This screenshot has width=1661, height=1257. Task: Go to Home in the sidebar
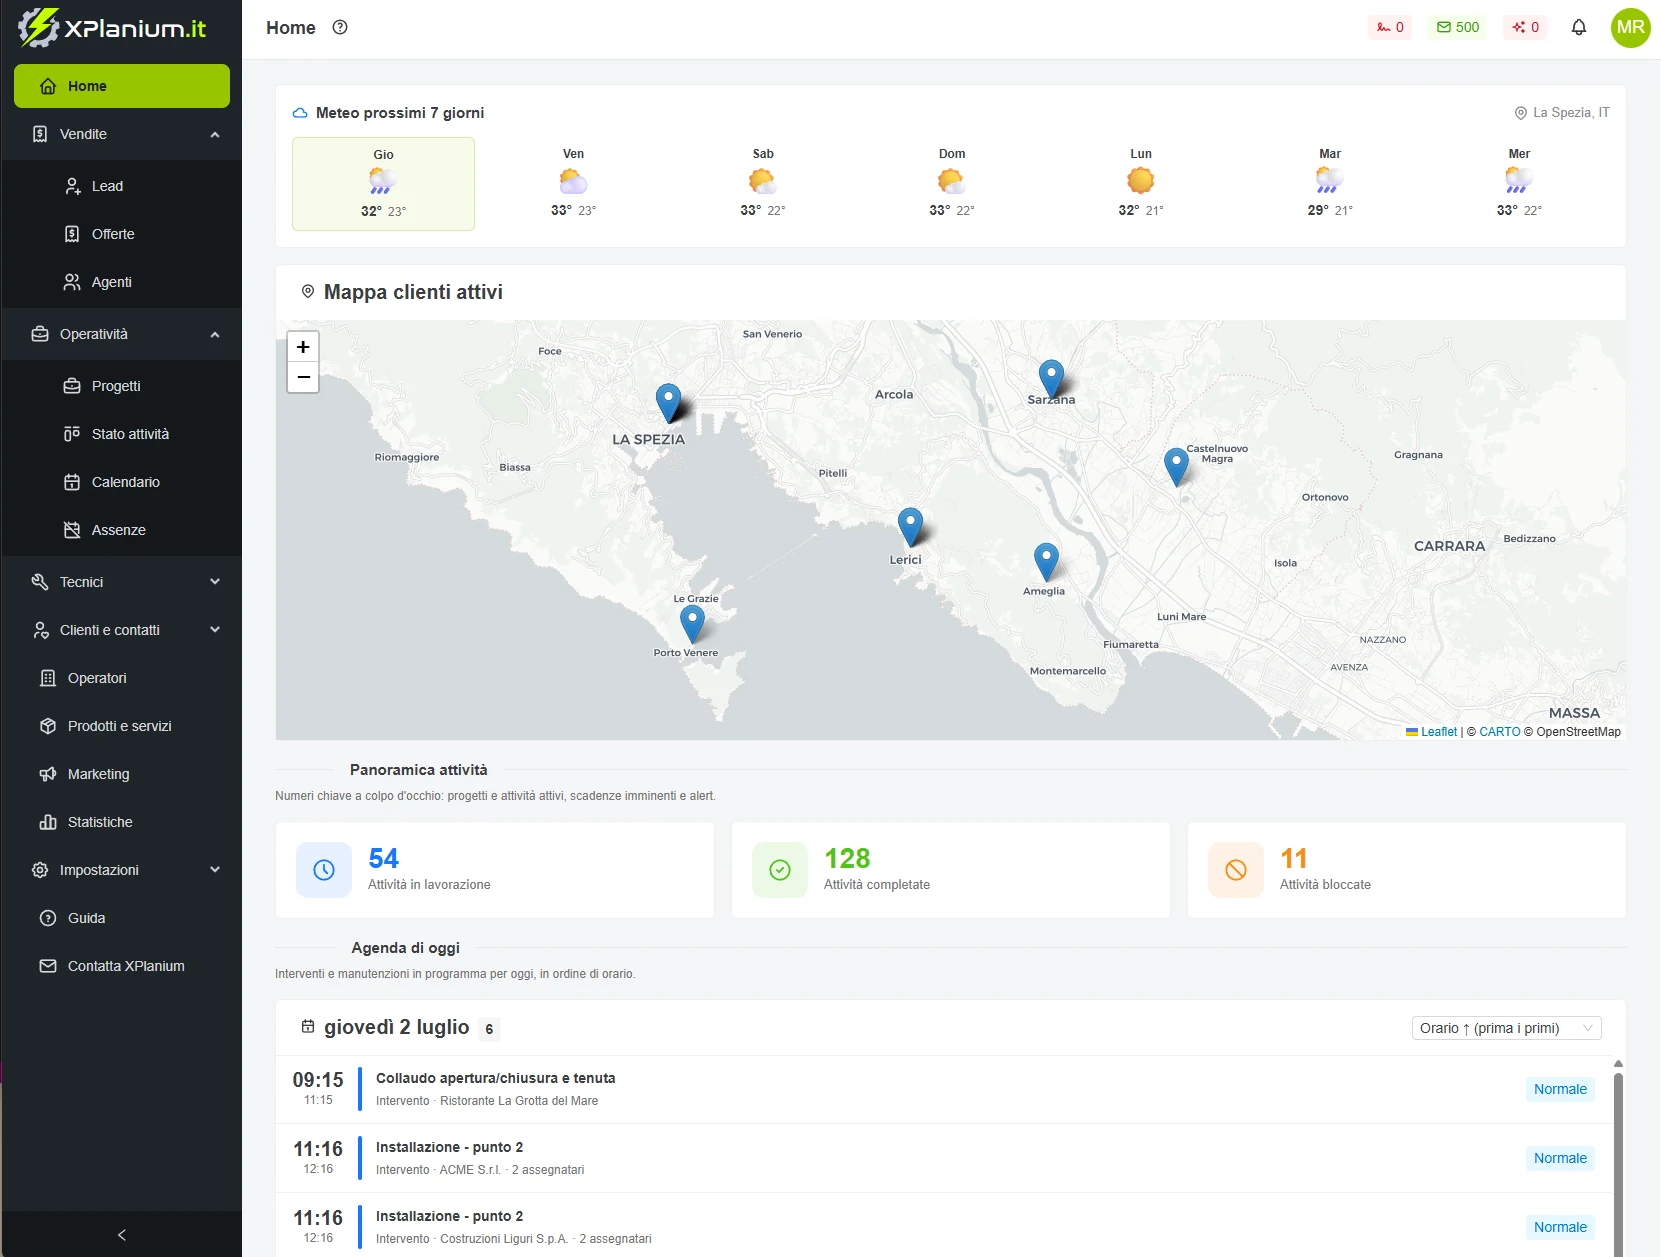(x=122, y=86)
